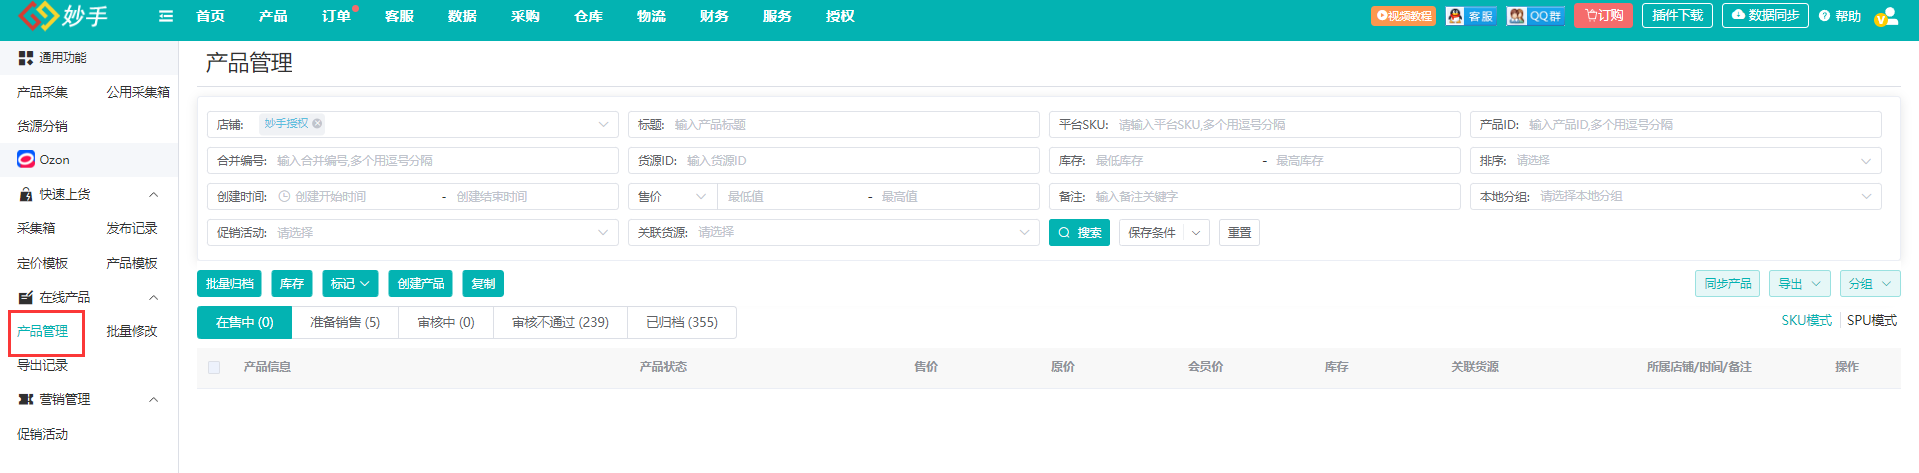1919x473 pixels.
Task: Remove the 妙手授权 store tag
Action: coord(317,124)
